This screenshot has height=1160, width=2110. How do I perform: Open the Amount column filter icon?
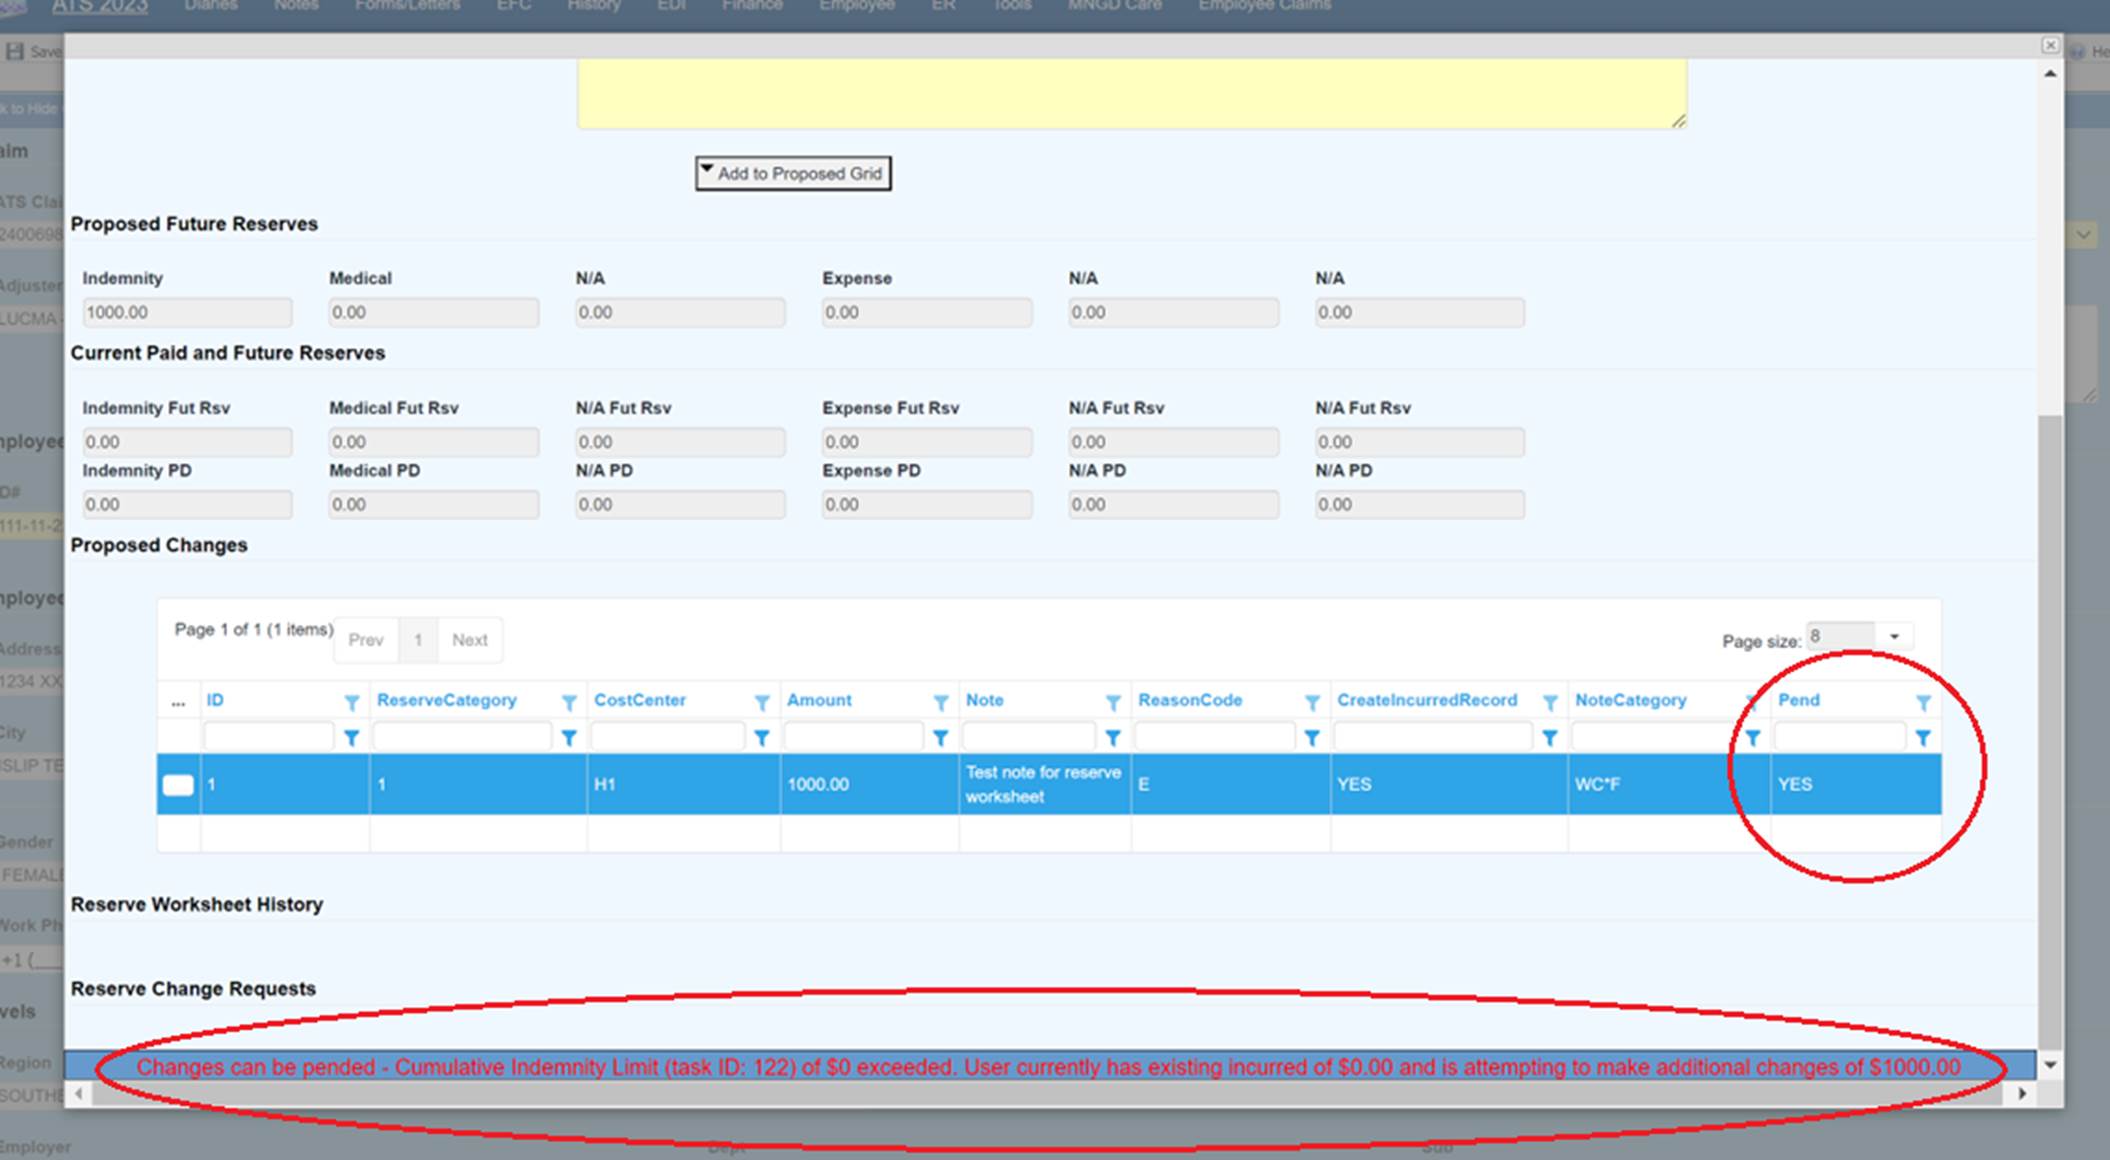940,703
